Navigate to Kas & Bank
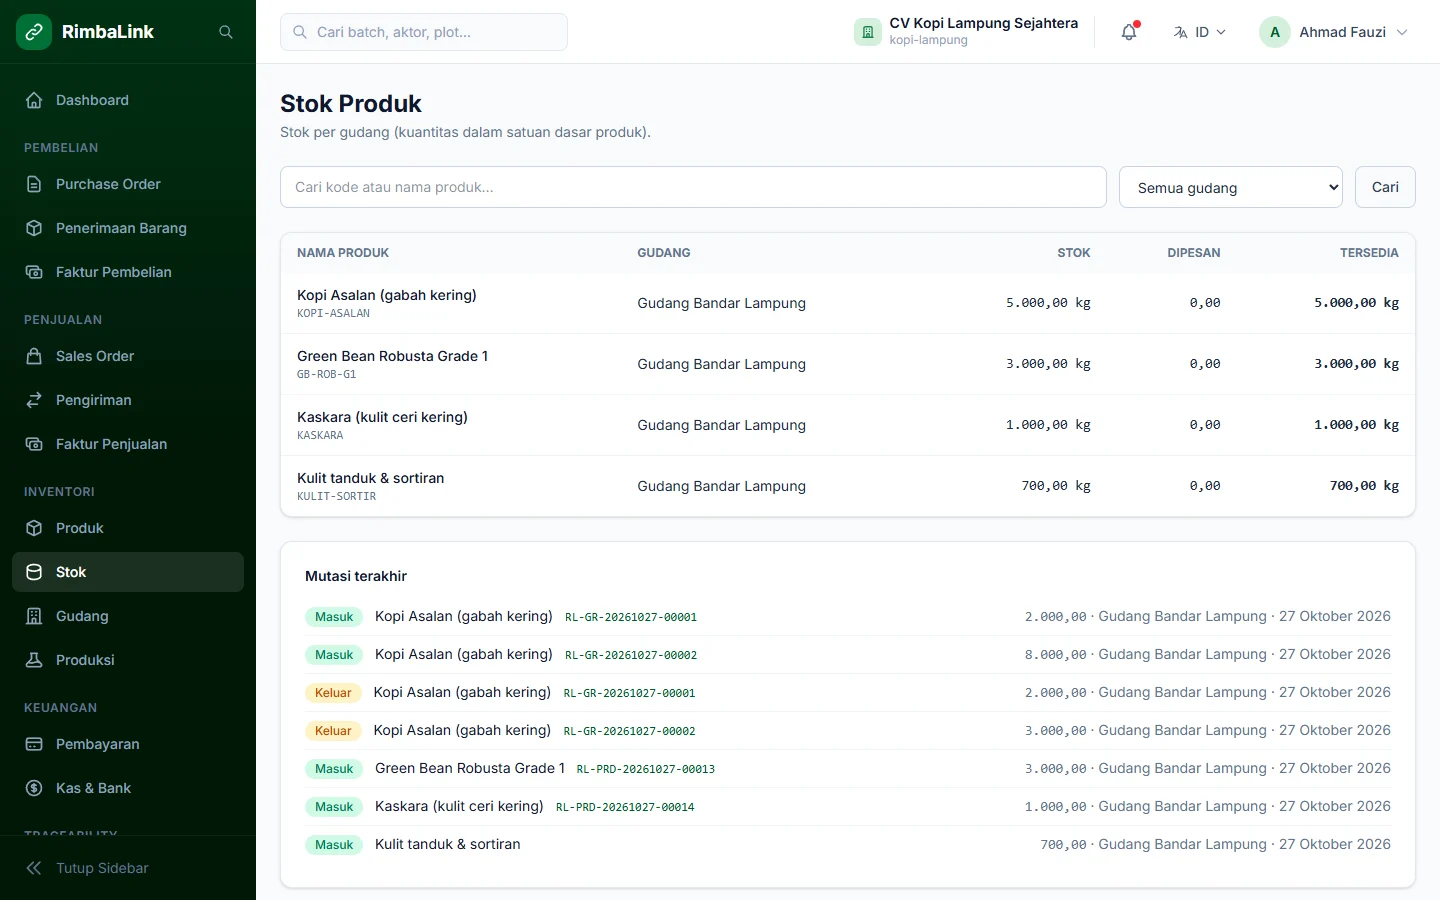 pos(128,788)
